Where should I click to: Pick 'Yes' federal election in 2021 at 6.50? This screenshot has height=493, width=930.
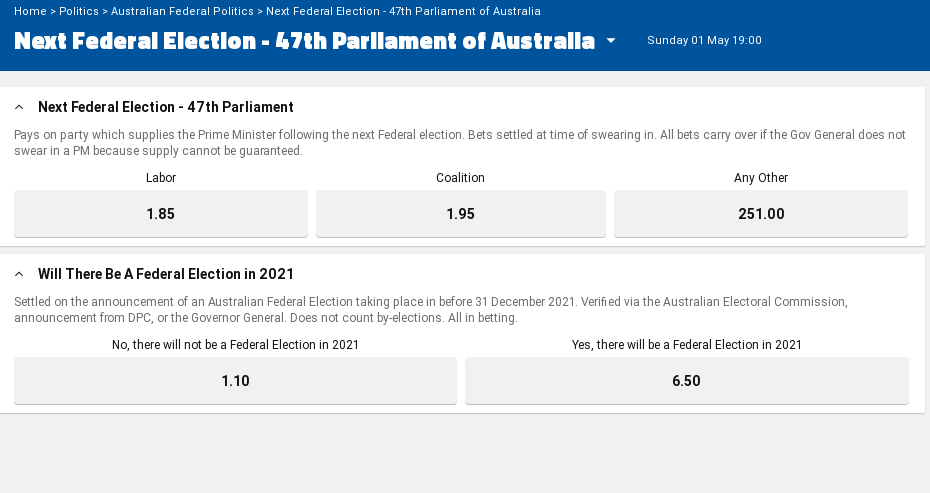687,381
